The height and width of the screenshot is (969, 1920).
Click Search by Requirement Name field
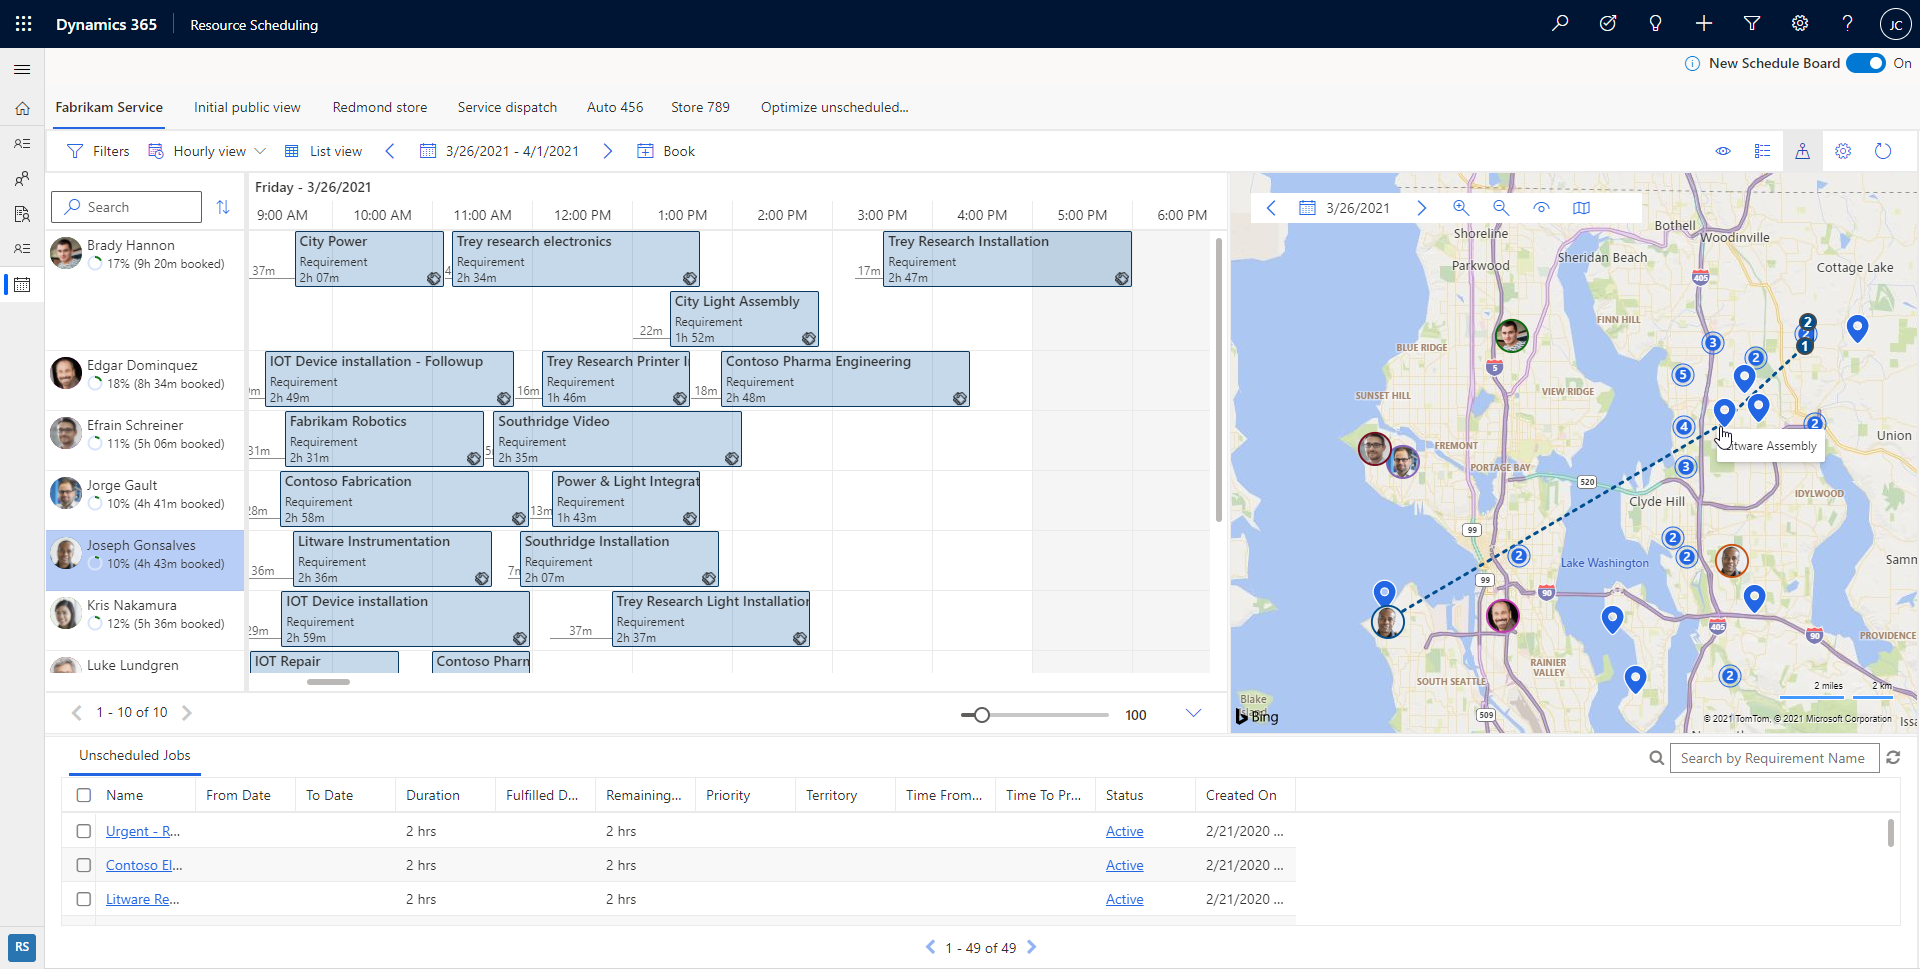coord(1774,758)
